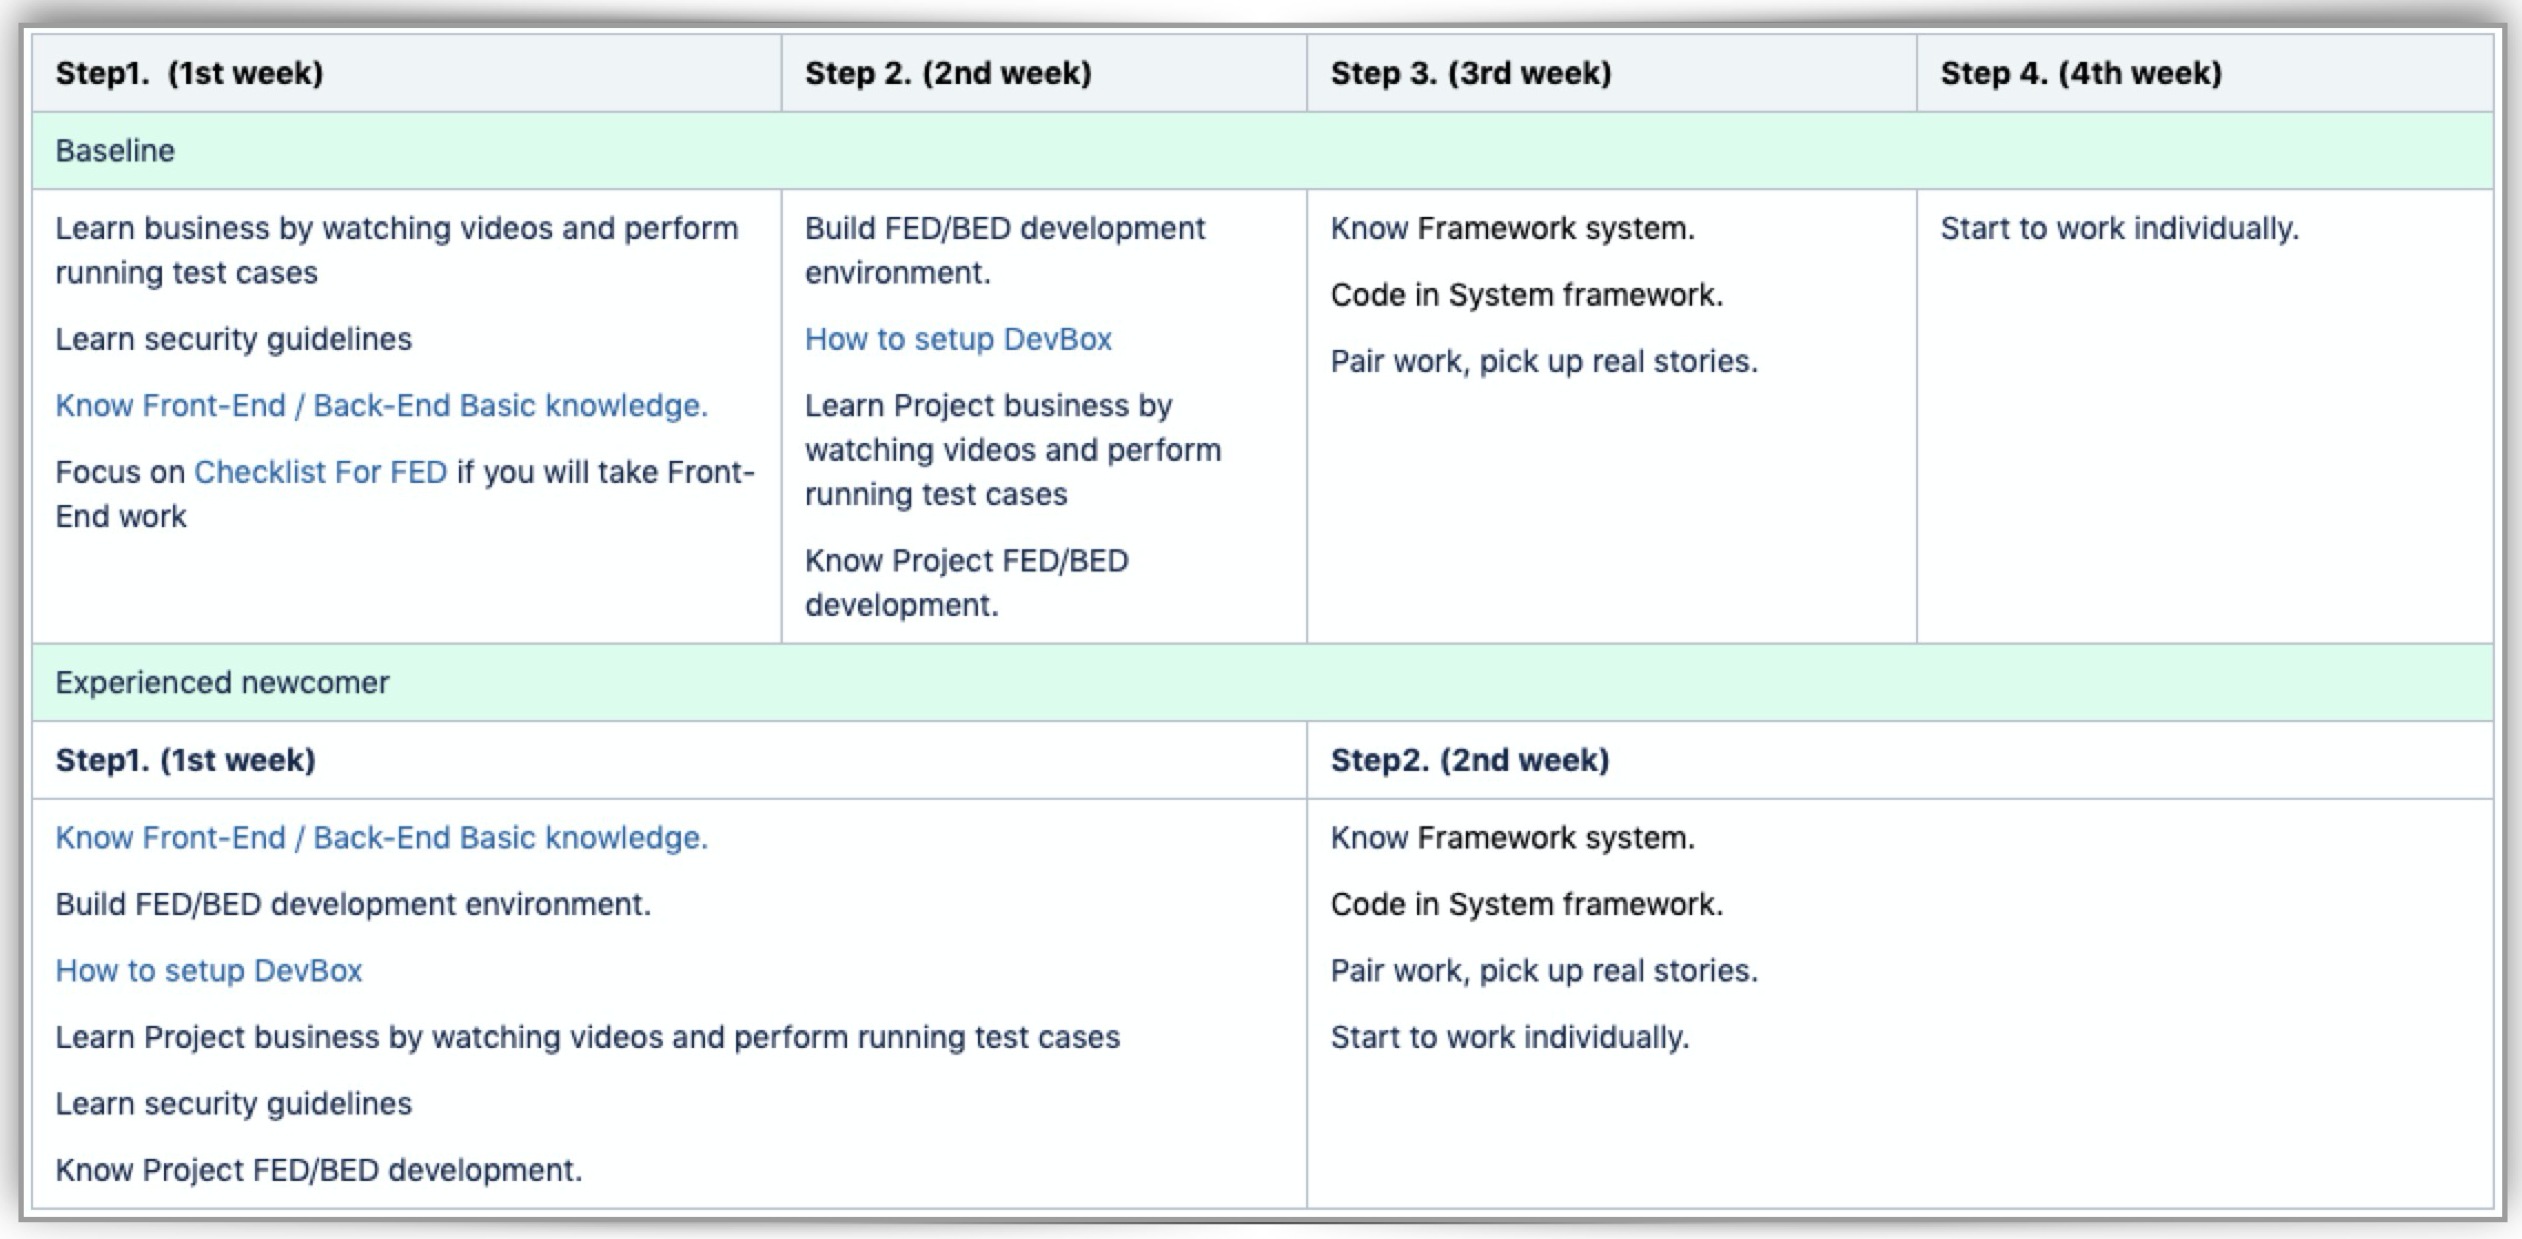Click Know Framework system in Step 3 column
This screenshot has width=2522, height=1239.
1512,228
